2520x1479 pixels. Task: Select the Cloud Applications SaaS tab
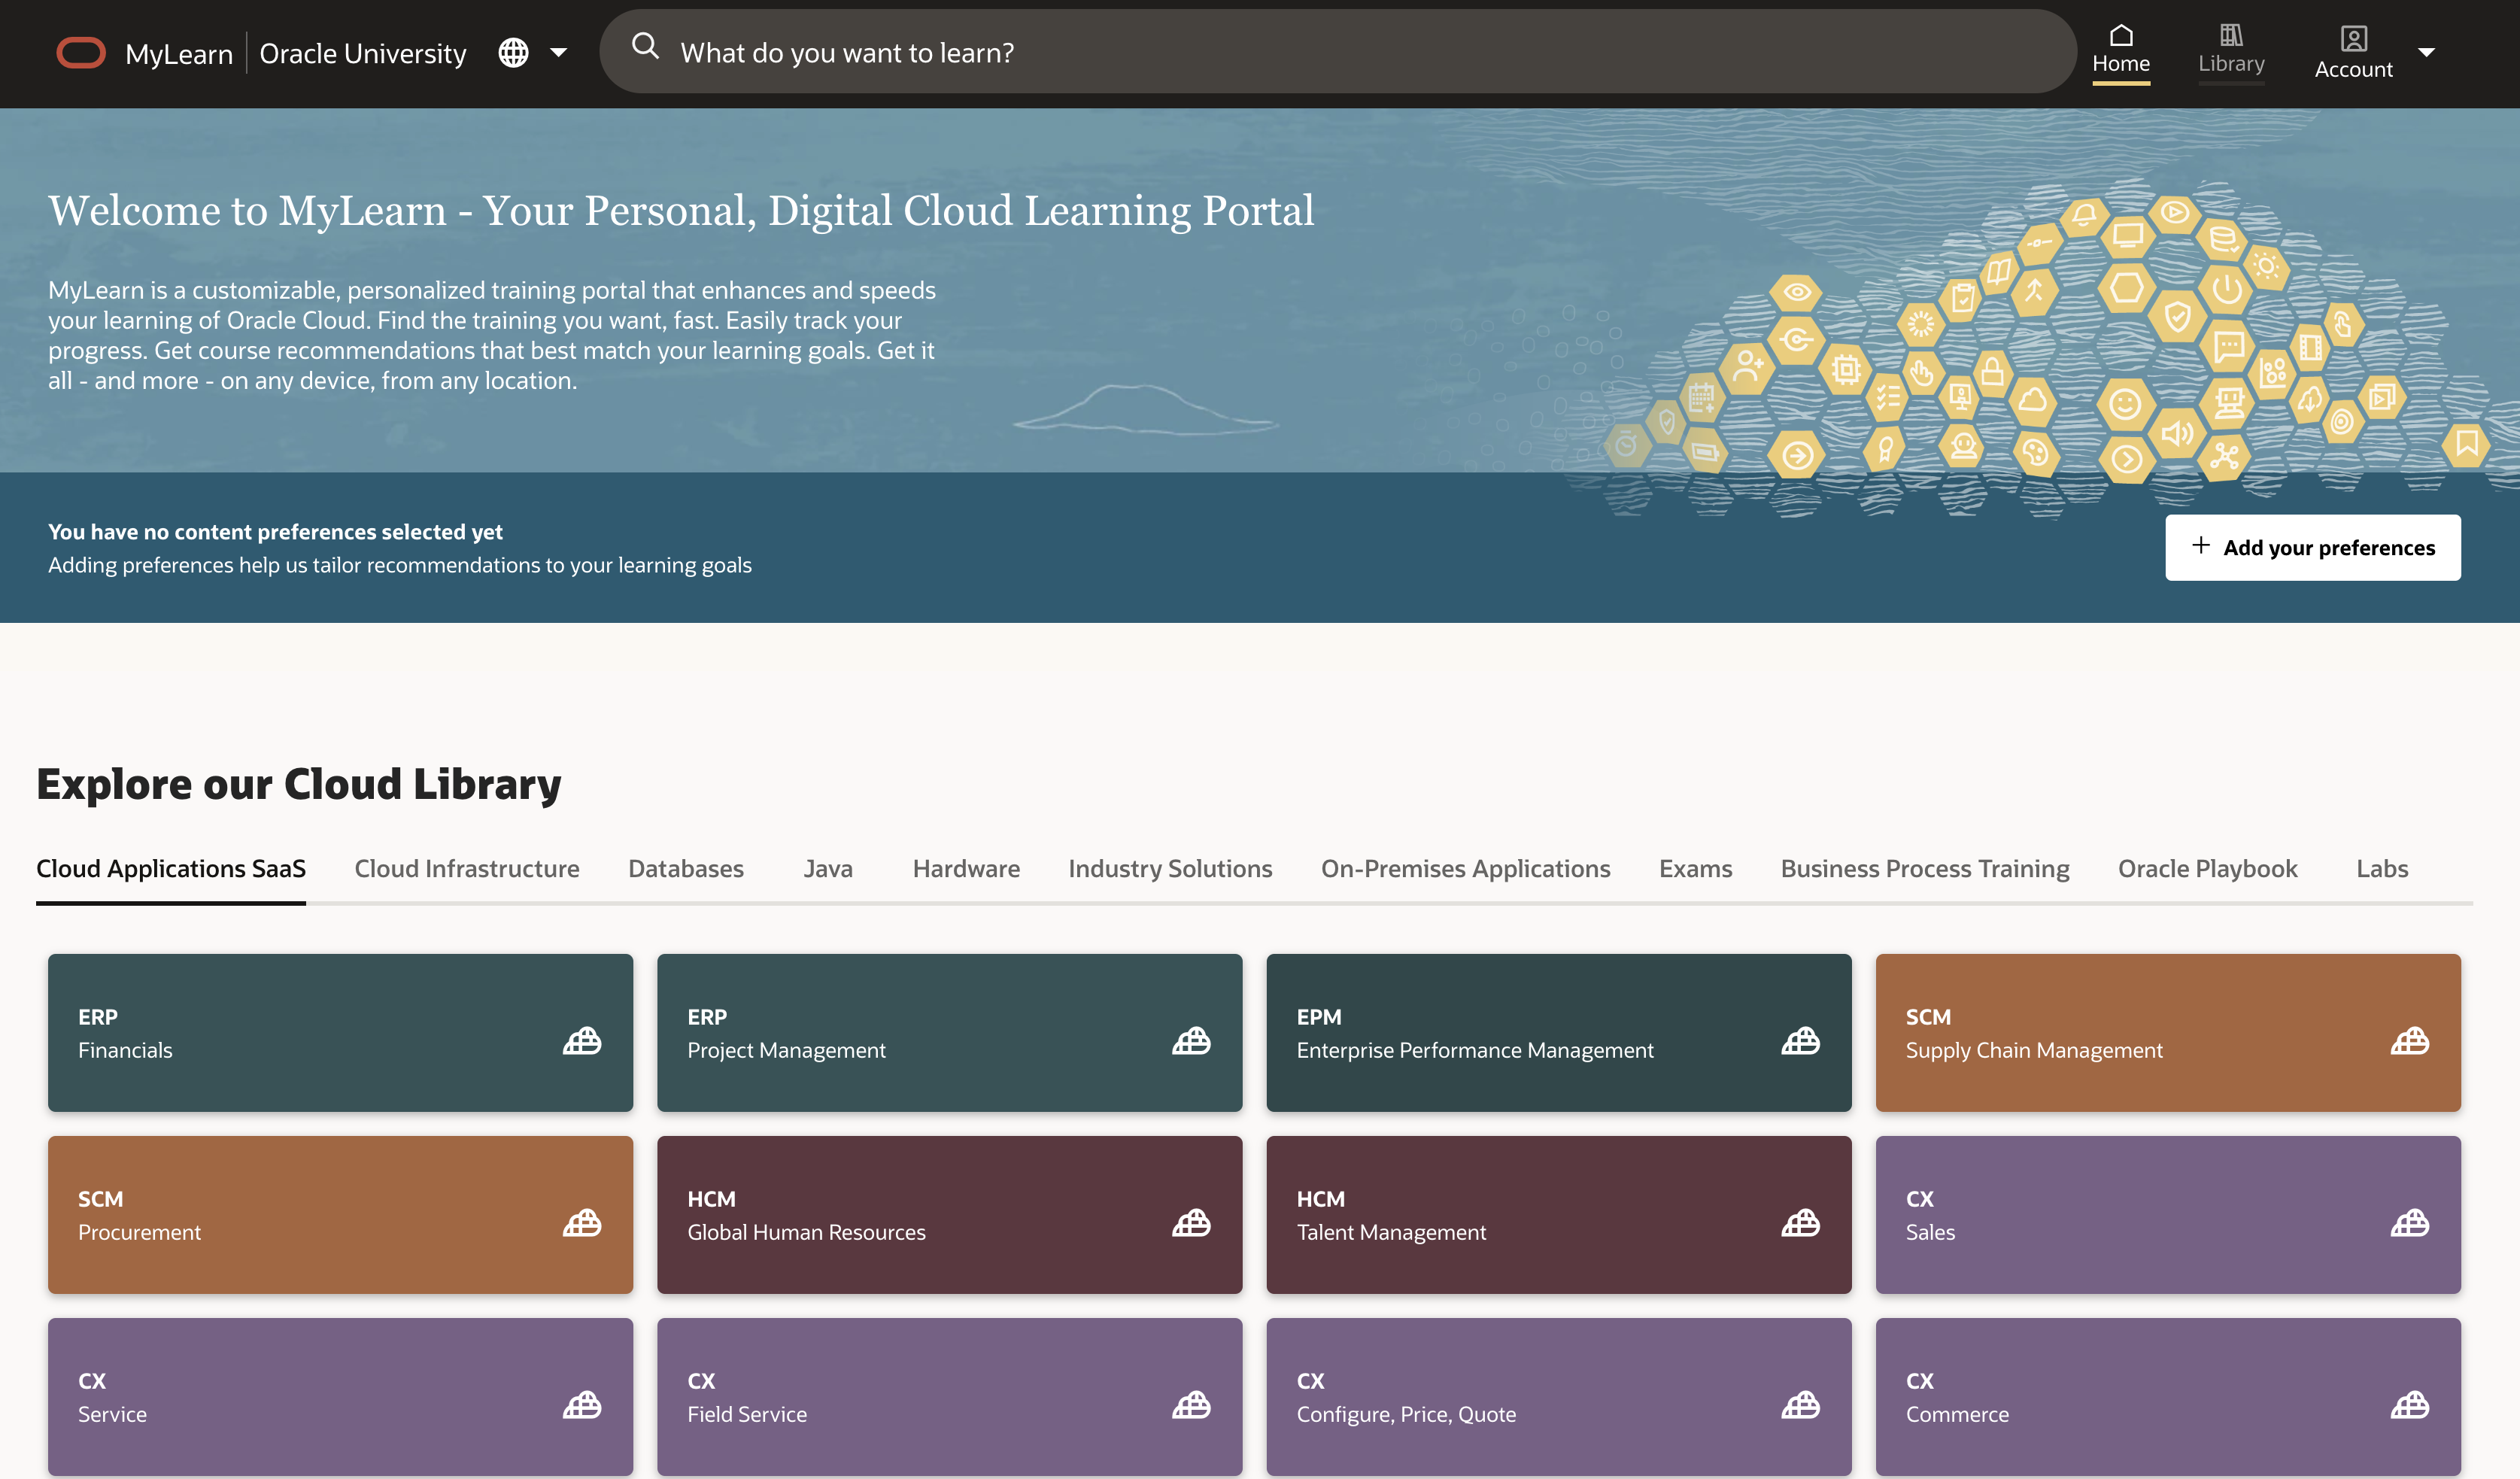click(171, 868)
